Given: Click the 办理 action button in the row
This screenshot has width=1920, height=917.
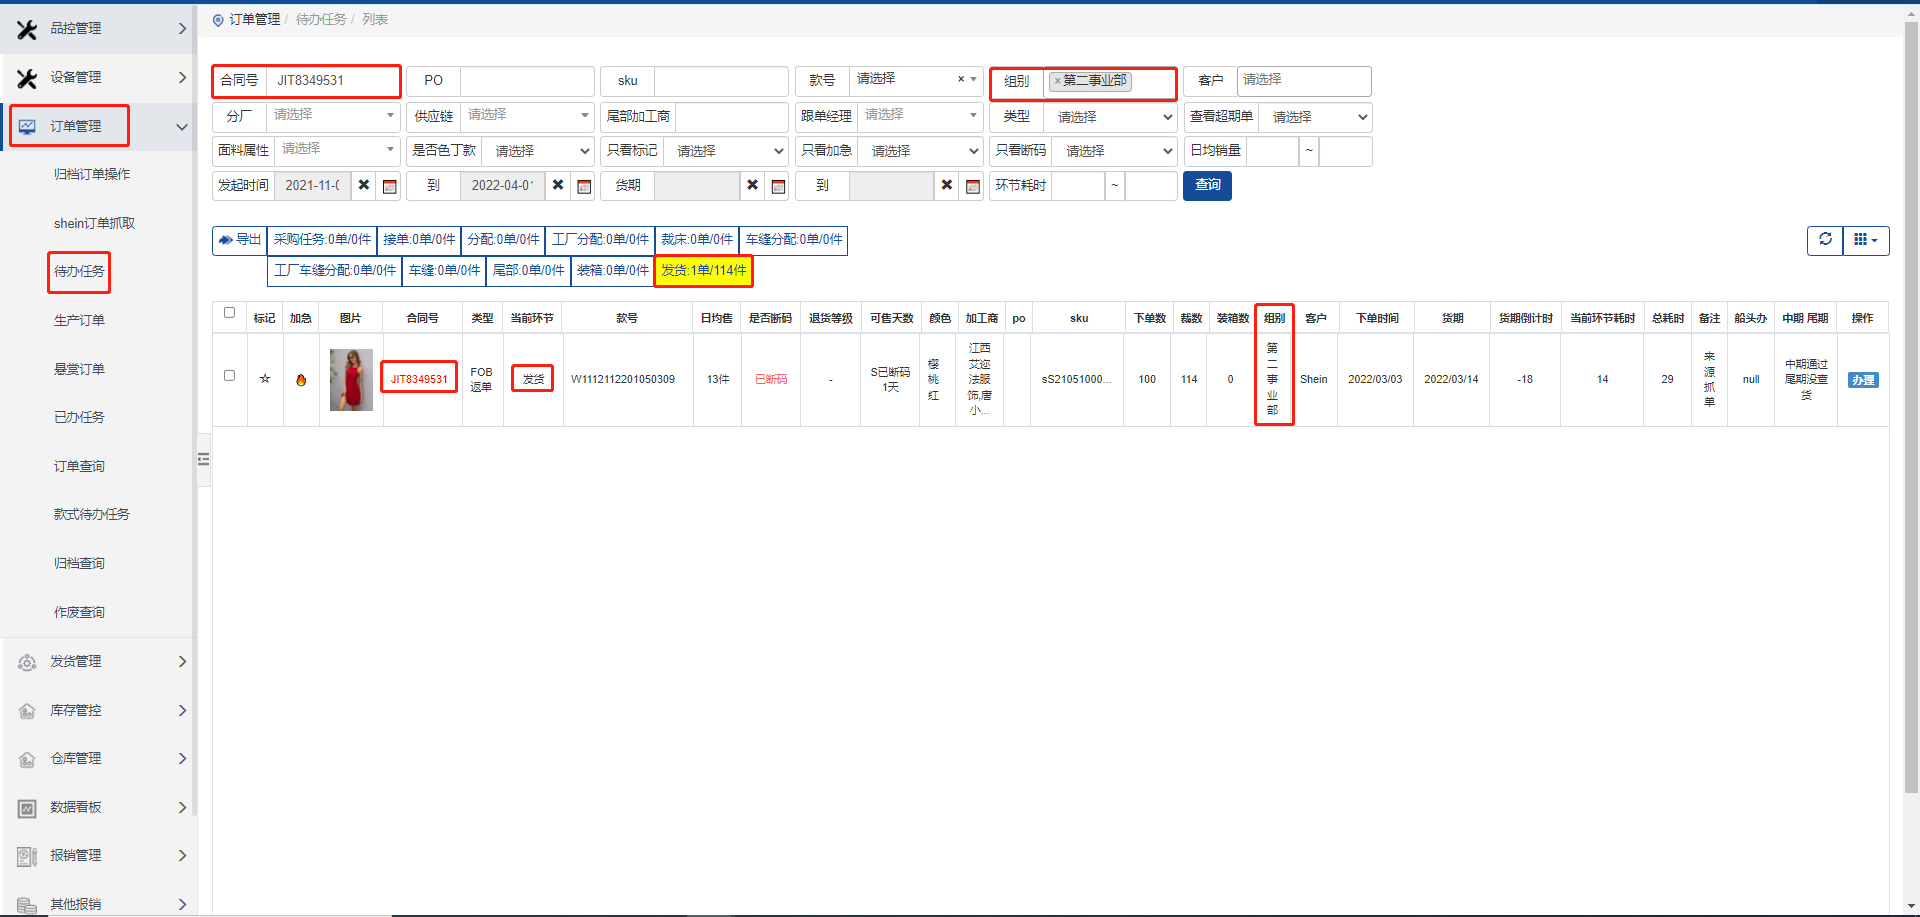Looking at the screenshot, I should 1862,380.
